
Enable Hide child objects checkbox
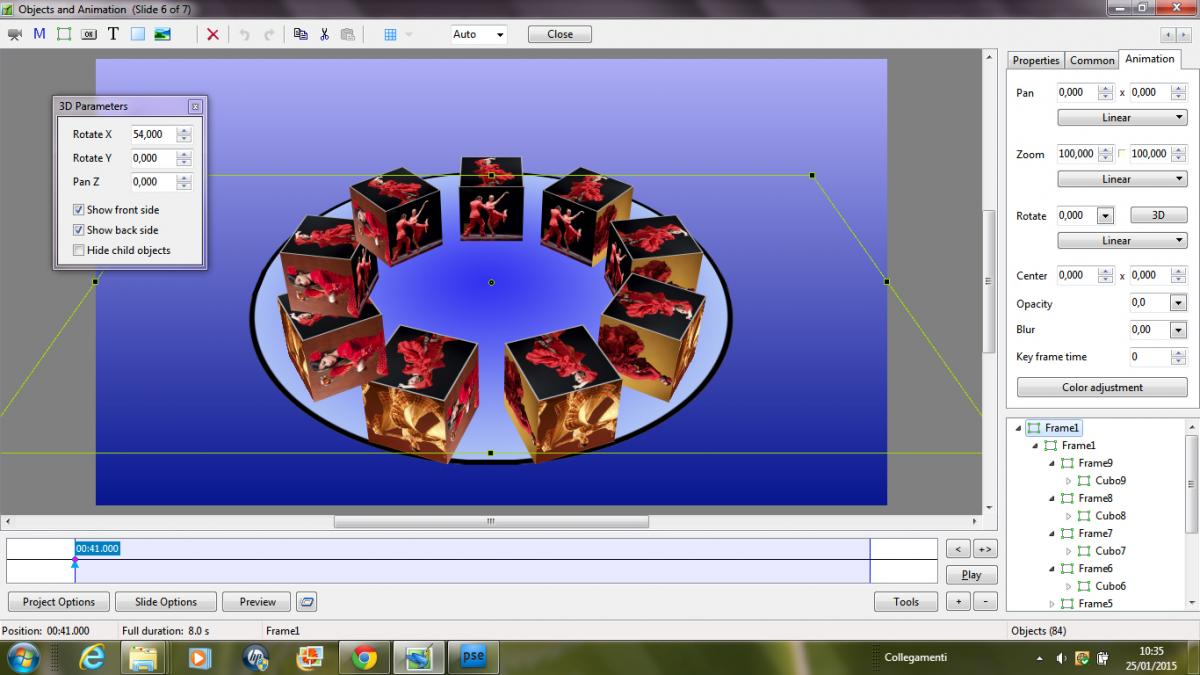(x=78, y=250)
